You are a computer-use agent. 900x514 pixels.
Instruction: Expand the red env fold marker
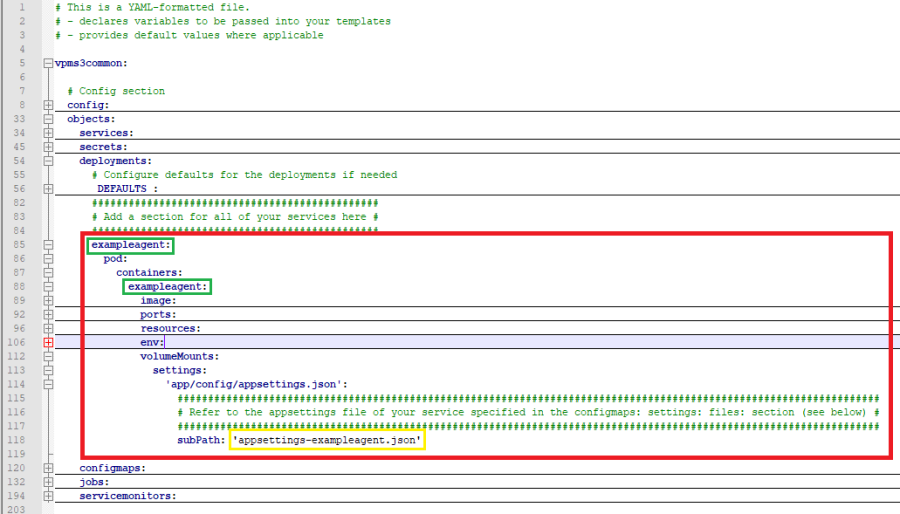pos(47,342)
